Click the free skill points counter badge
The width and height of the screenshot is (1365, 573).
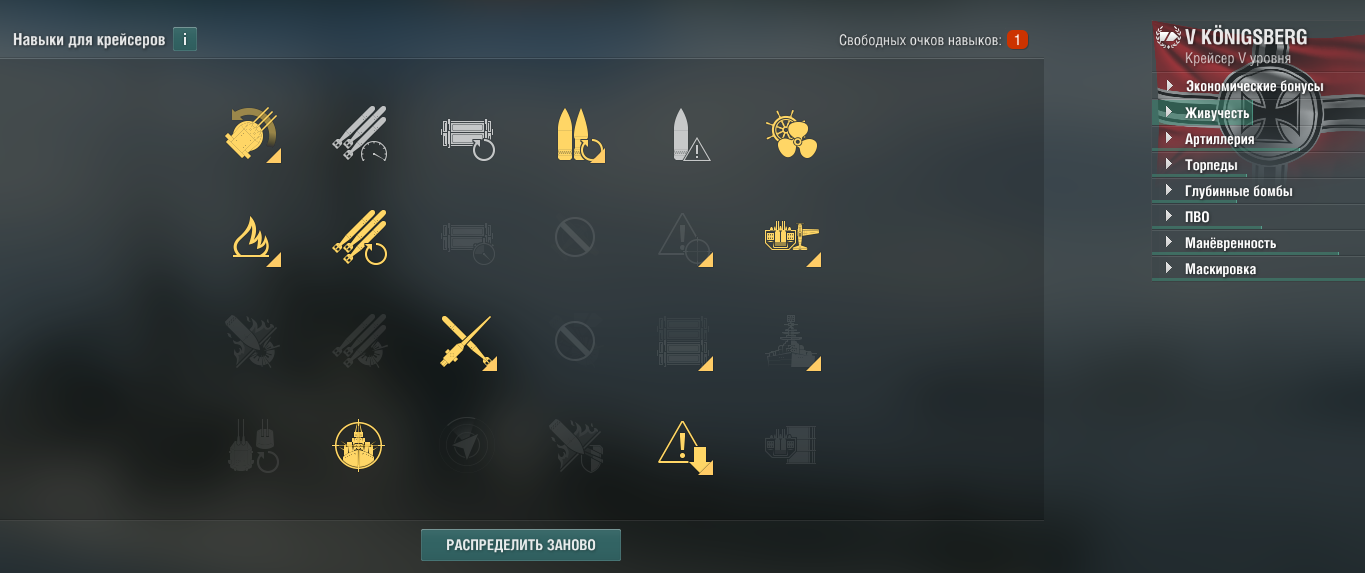click(x=1018, y=40)
